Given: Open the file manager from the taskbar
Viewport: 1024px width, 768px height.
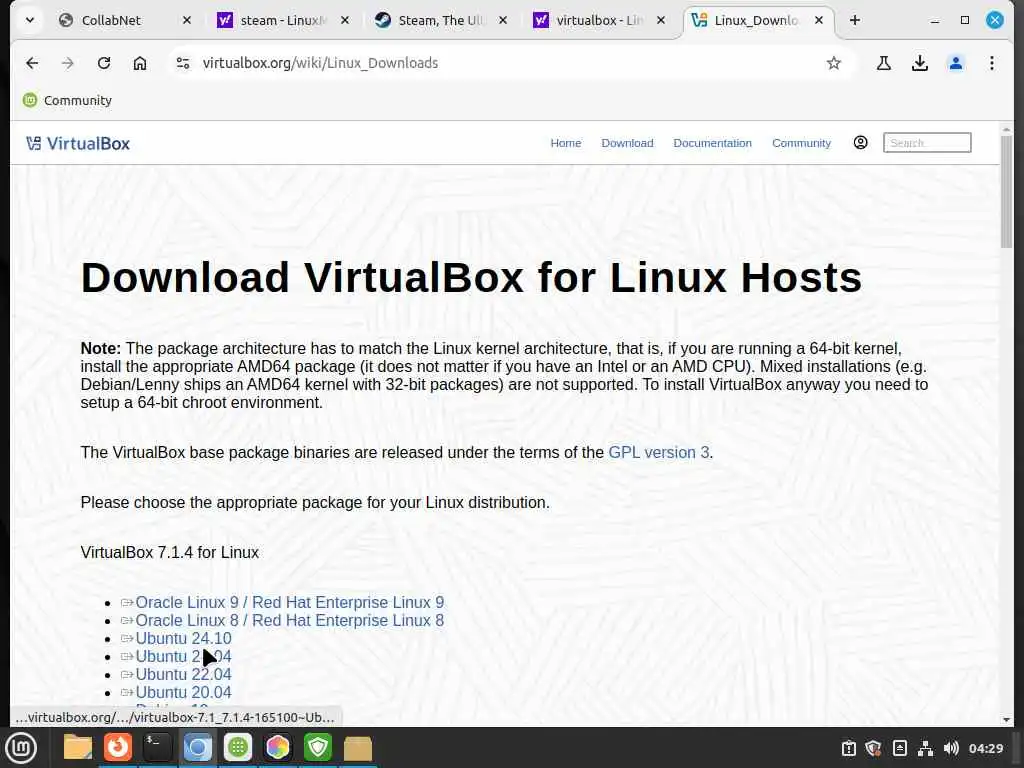Looking at the screenshot, I should pyautogui.click(x=78, y=748).
